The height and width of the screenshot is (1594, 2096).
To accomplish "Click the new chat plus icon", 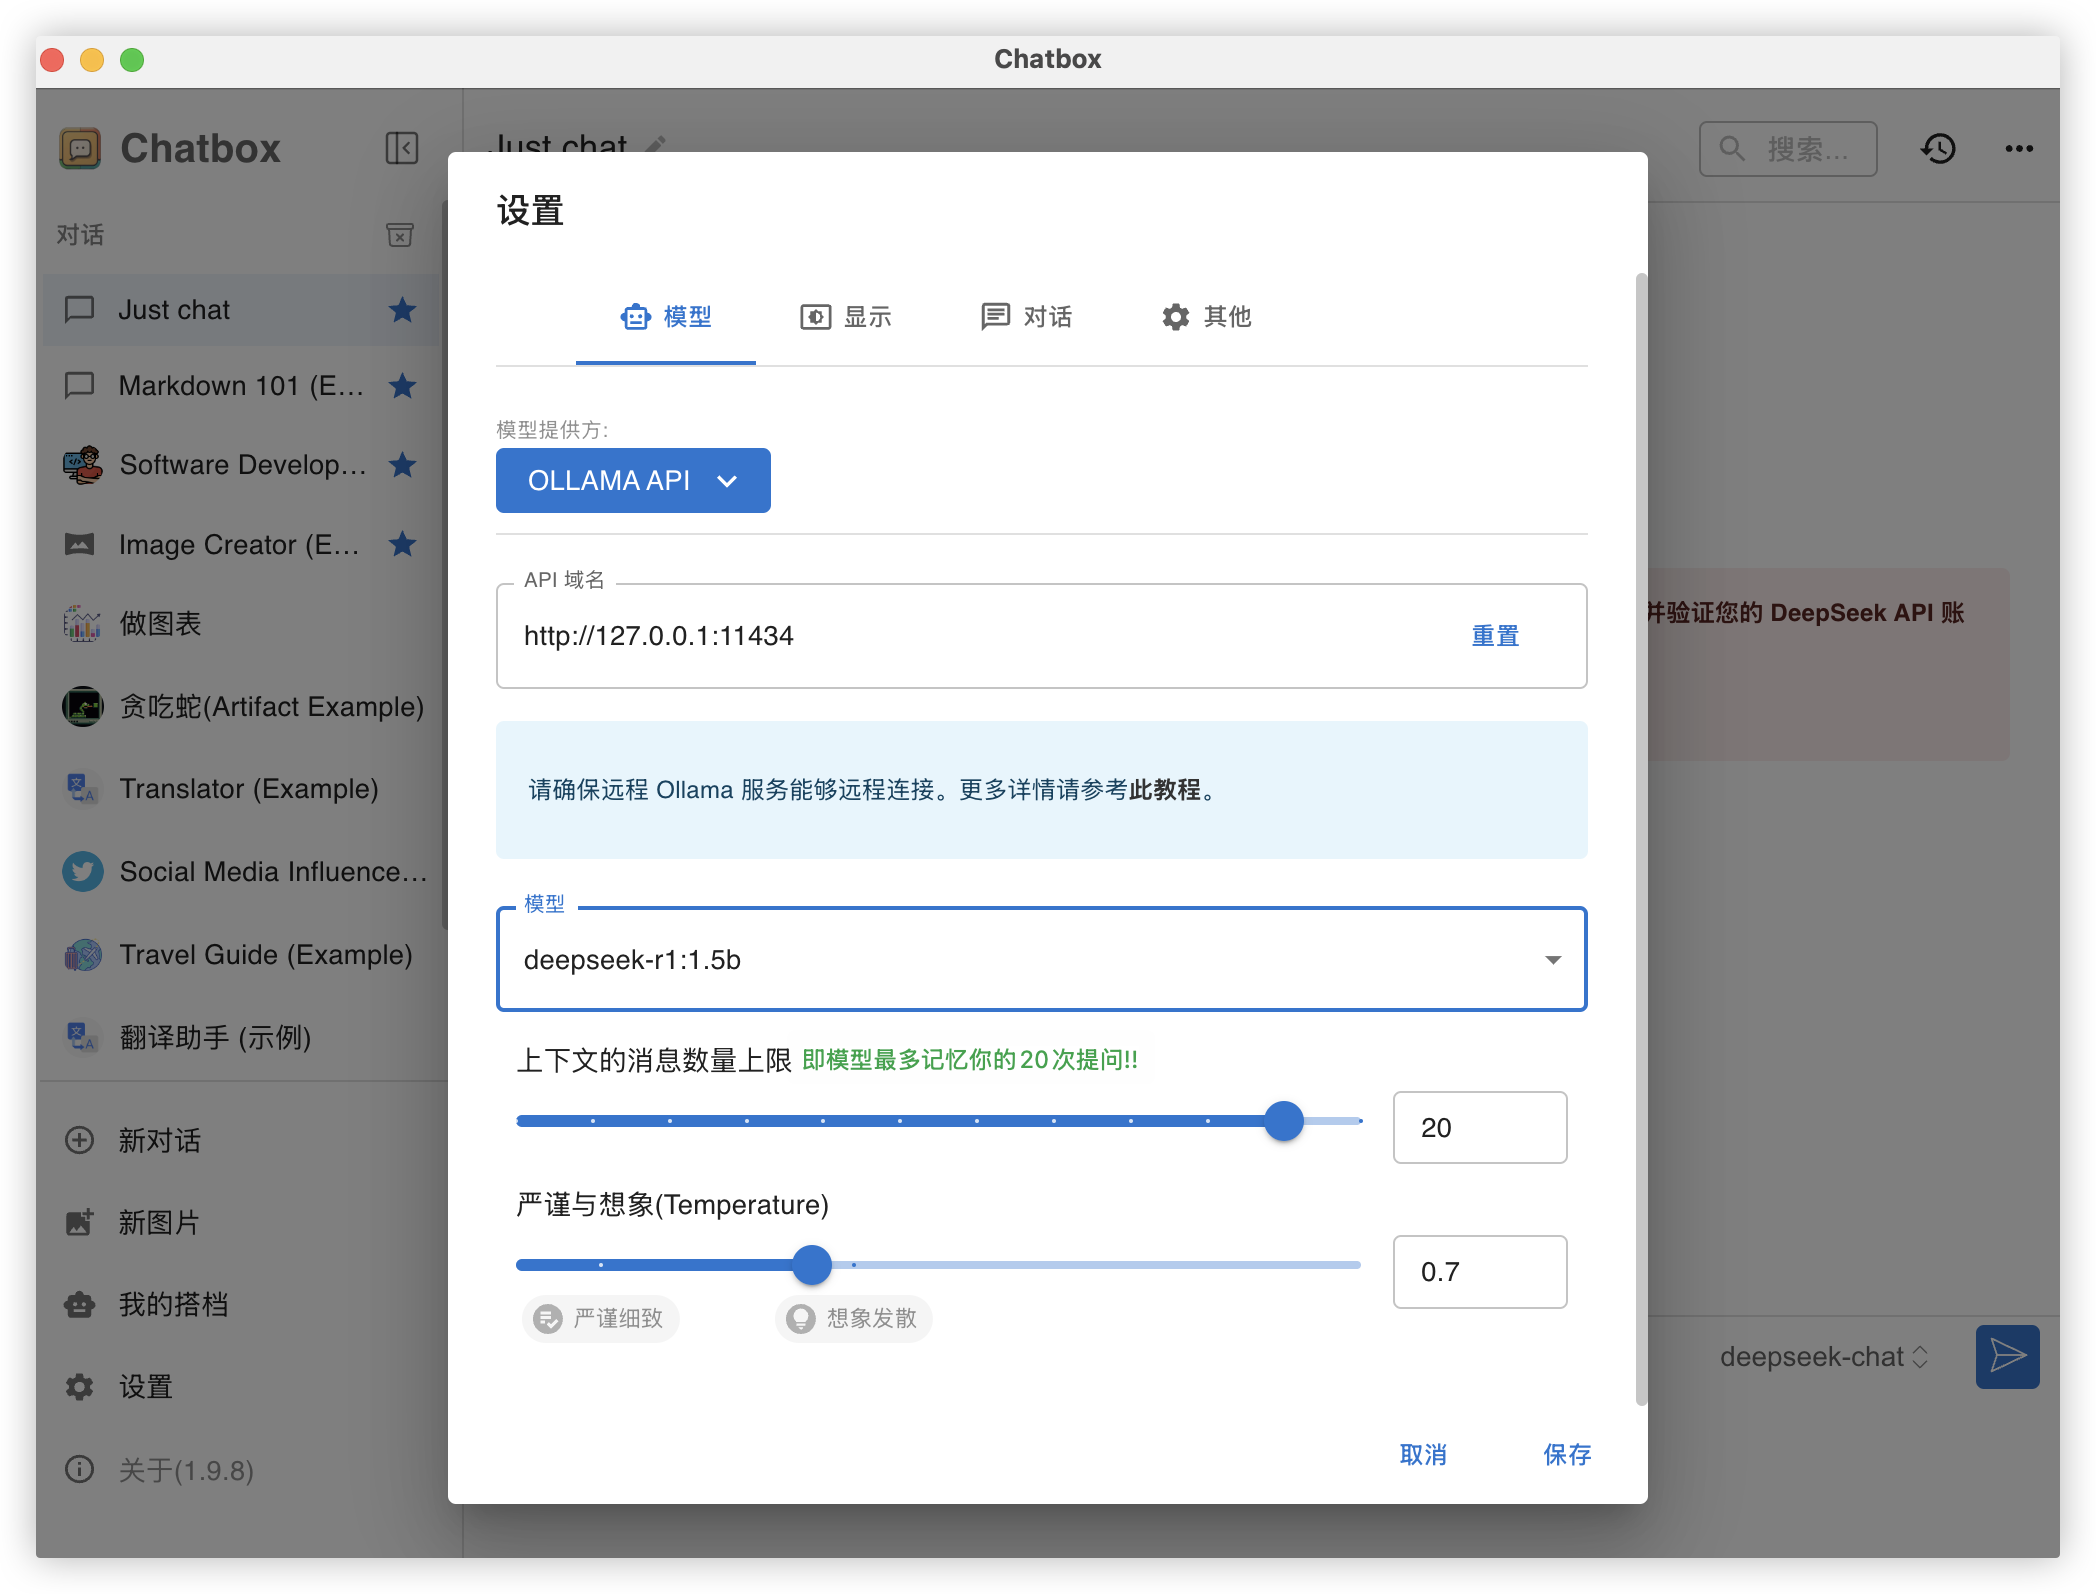I will click(80, 1140).
